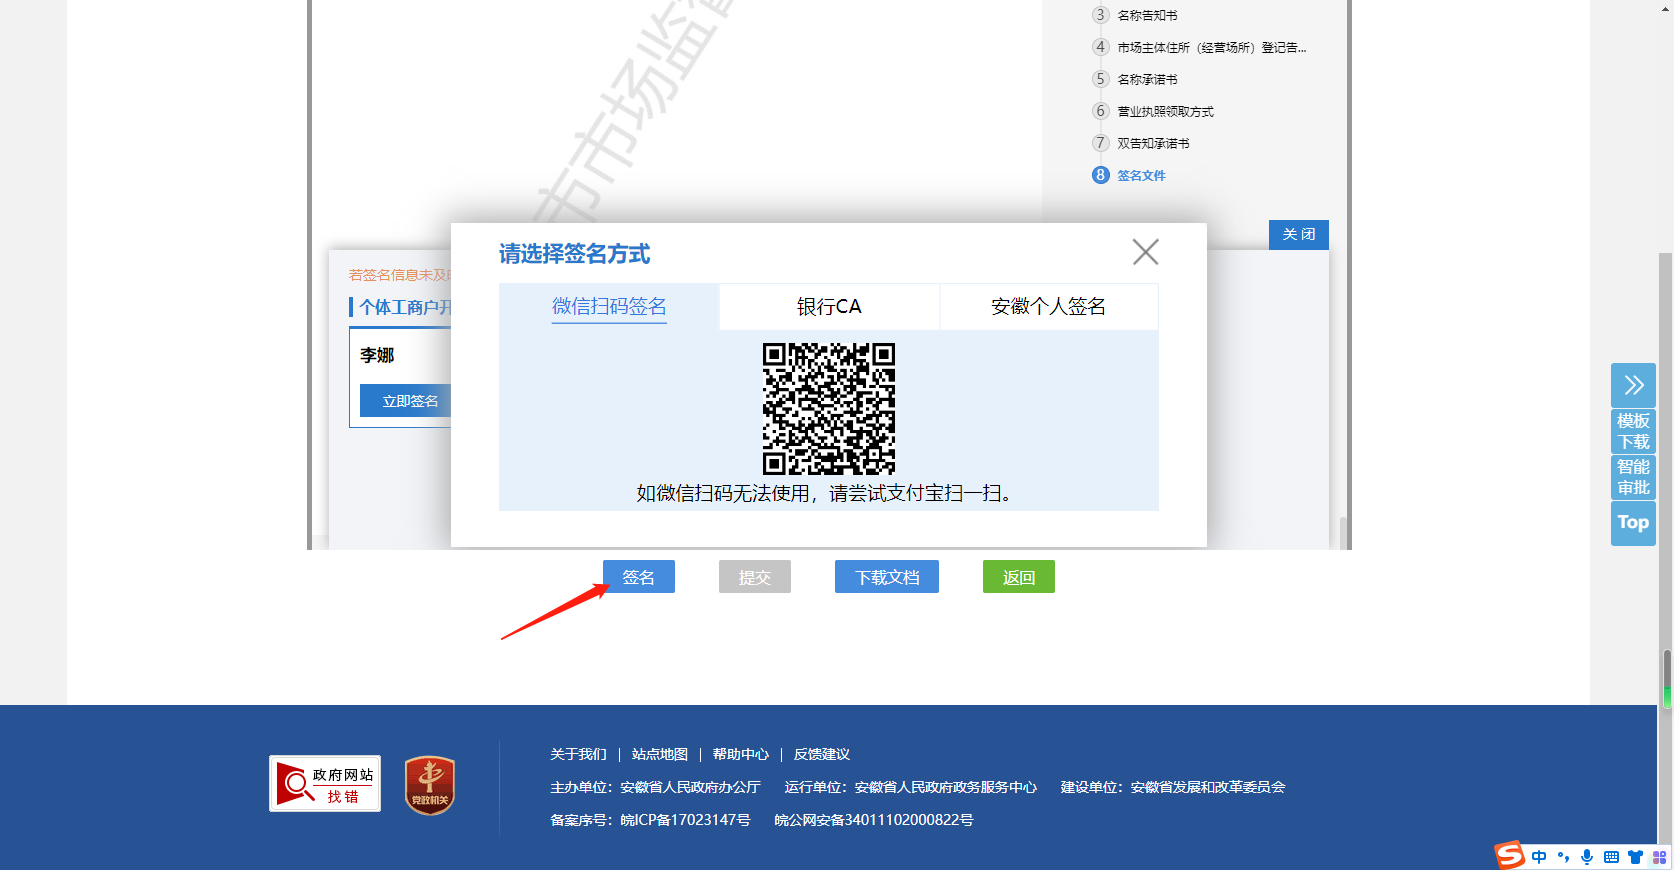This screenshot has height=870, width=1674.
Task: Close the signature method dialog with the X
Action: tap(1145, 252)
